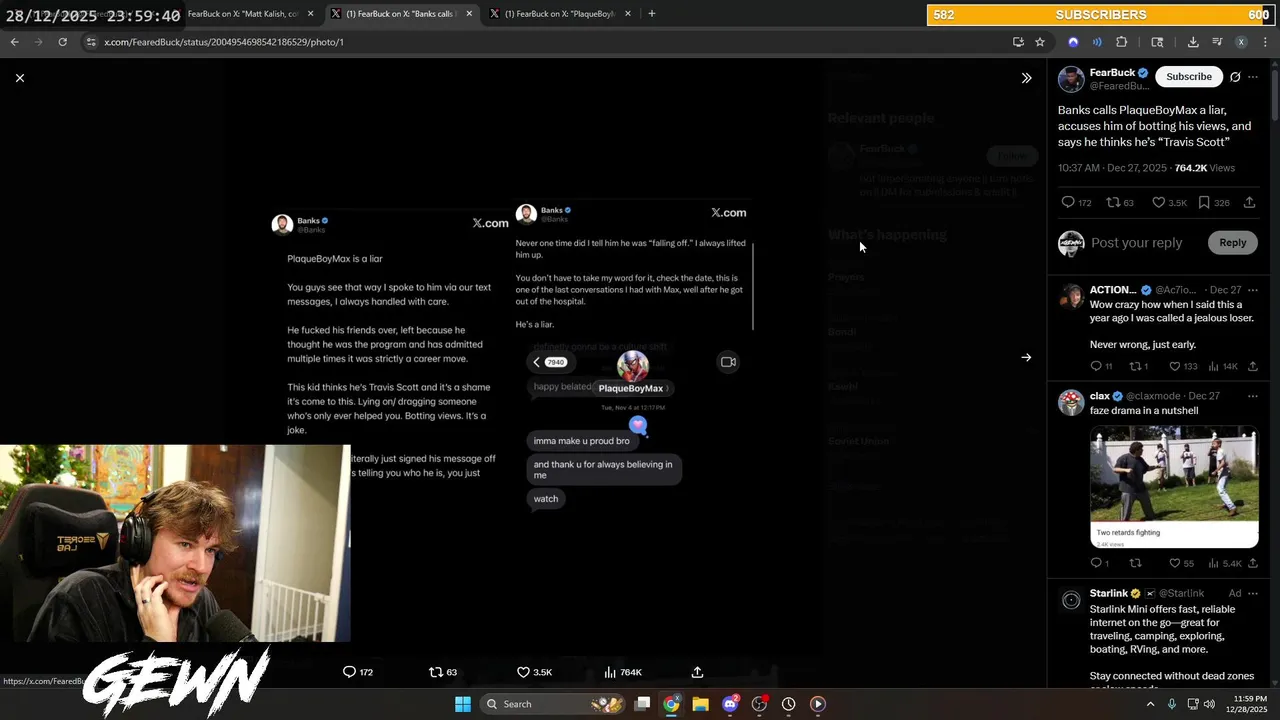Open FearBuck profile name in sidebar

click(1112, 72)
